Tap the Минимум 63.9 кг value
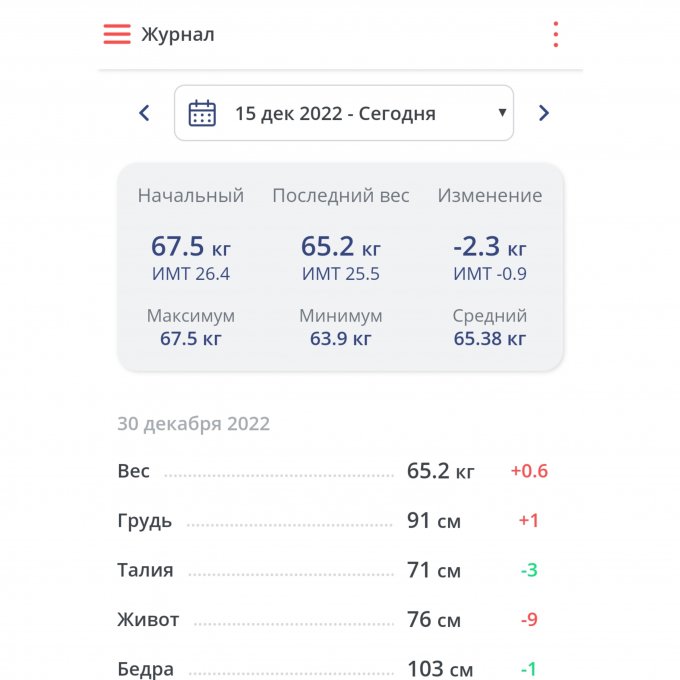The width and height of the screenshot is (680, 680). (x=340, y=338)
